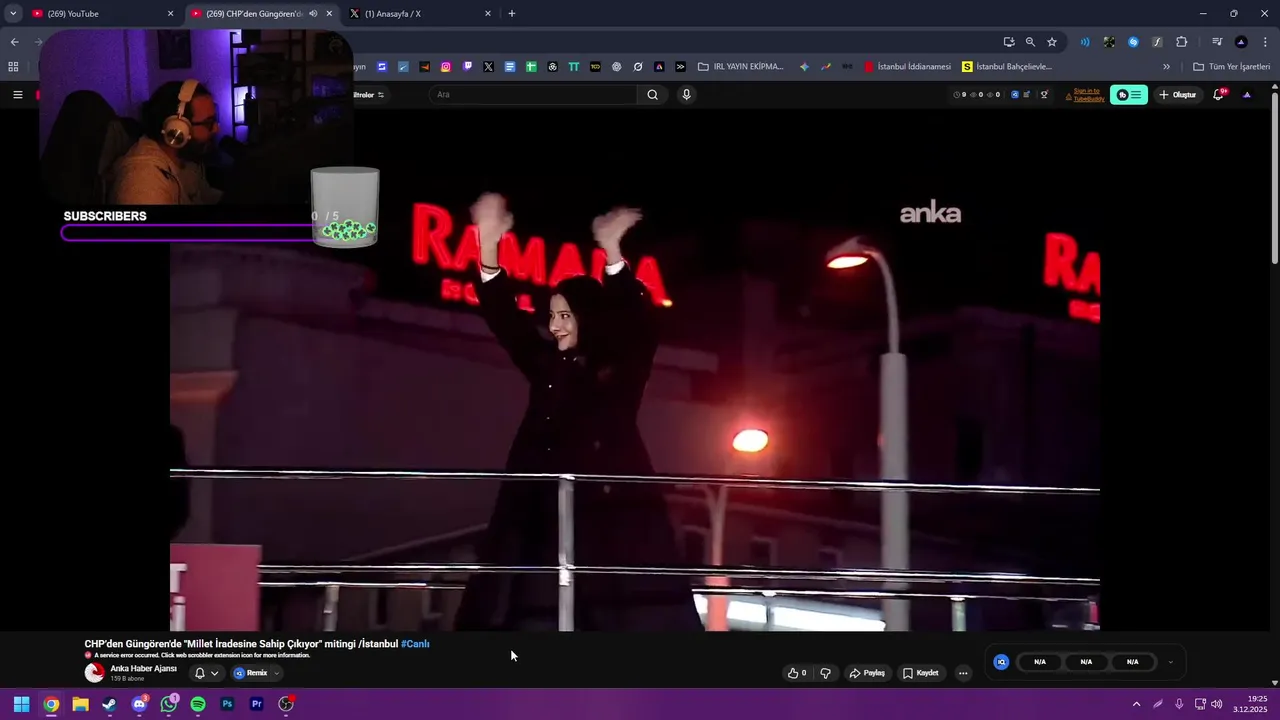Go back with browser back arrow
Screen dimensions: 1280x720
pyautogui.click(x=14, y=42)
